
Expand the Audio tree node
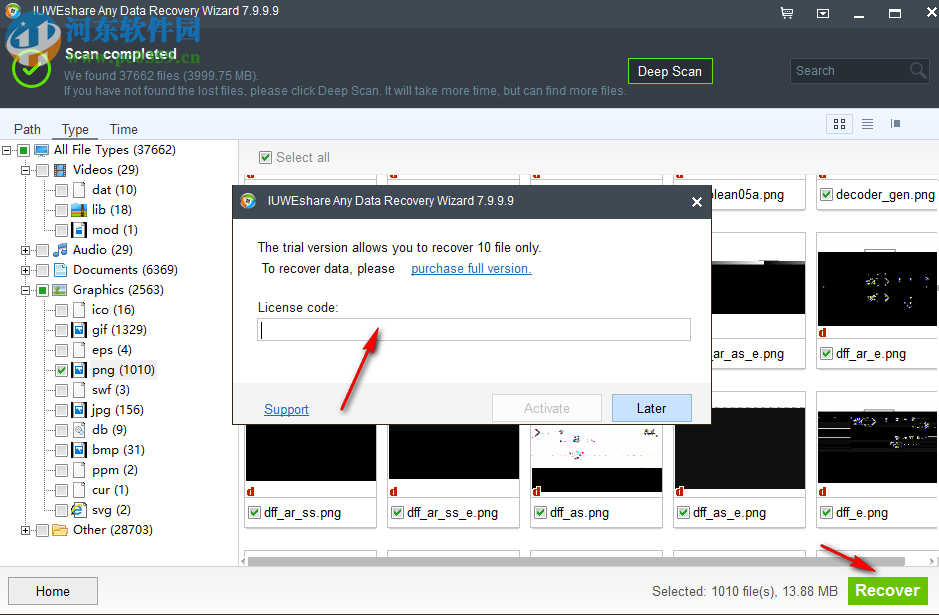tap(25, 250)
